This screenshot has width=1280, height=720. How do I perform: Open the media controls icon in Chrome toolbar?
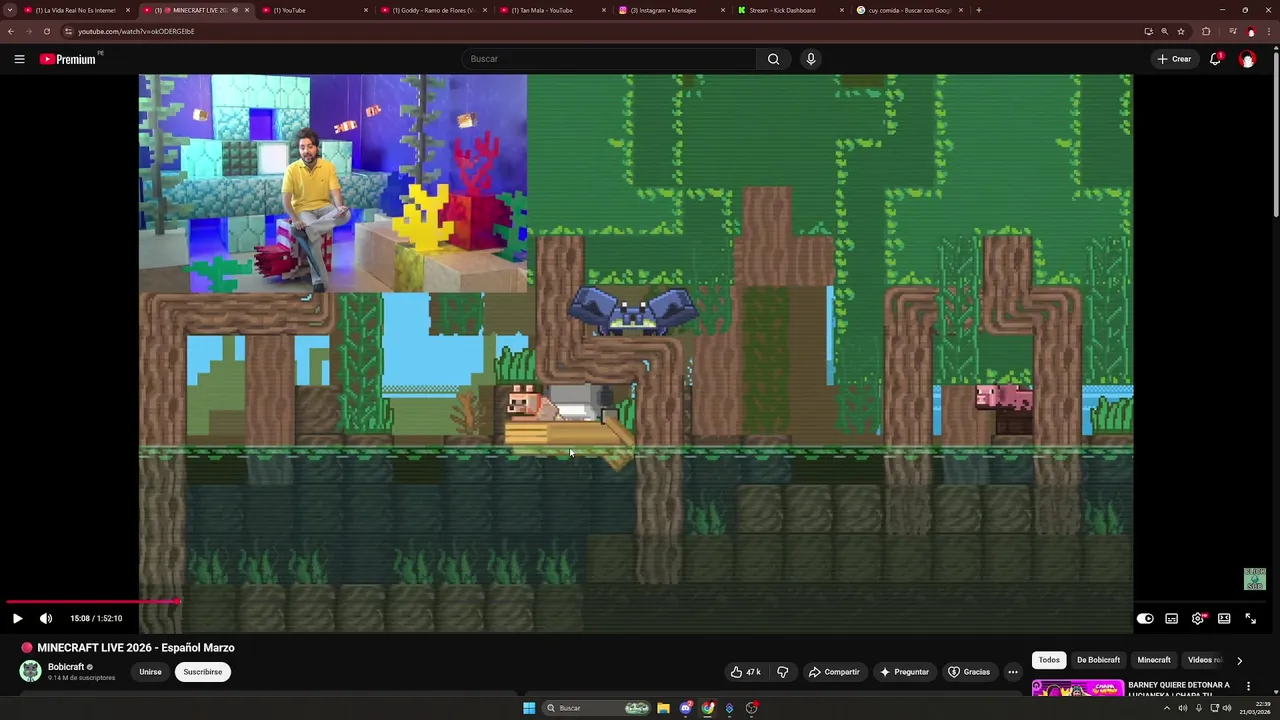(x=1232, y=31)
